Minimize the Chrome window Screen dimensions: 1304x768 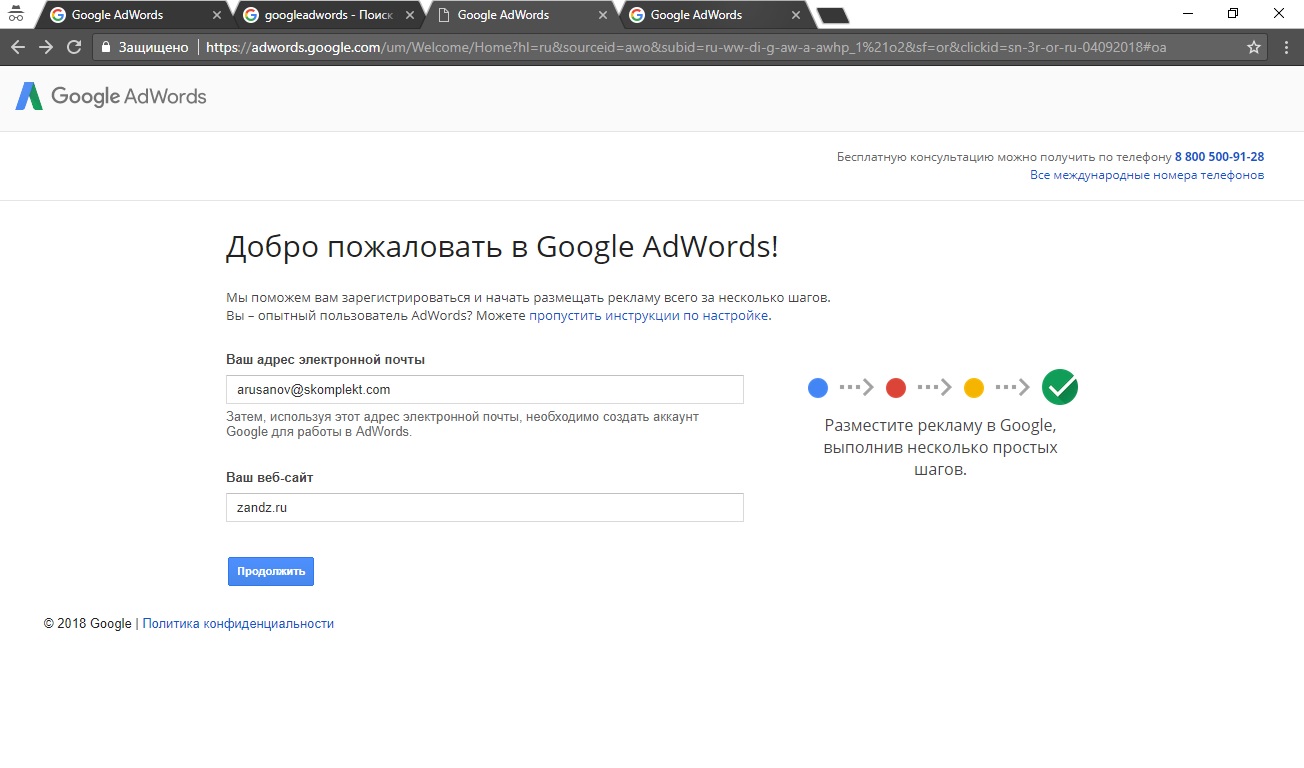(x=1187, y=14)
